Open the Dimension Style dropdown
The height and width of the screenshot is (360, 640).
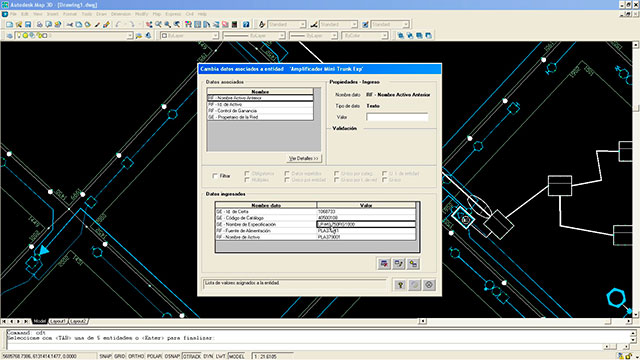354,24
